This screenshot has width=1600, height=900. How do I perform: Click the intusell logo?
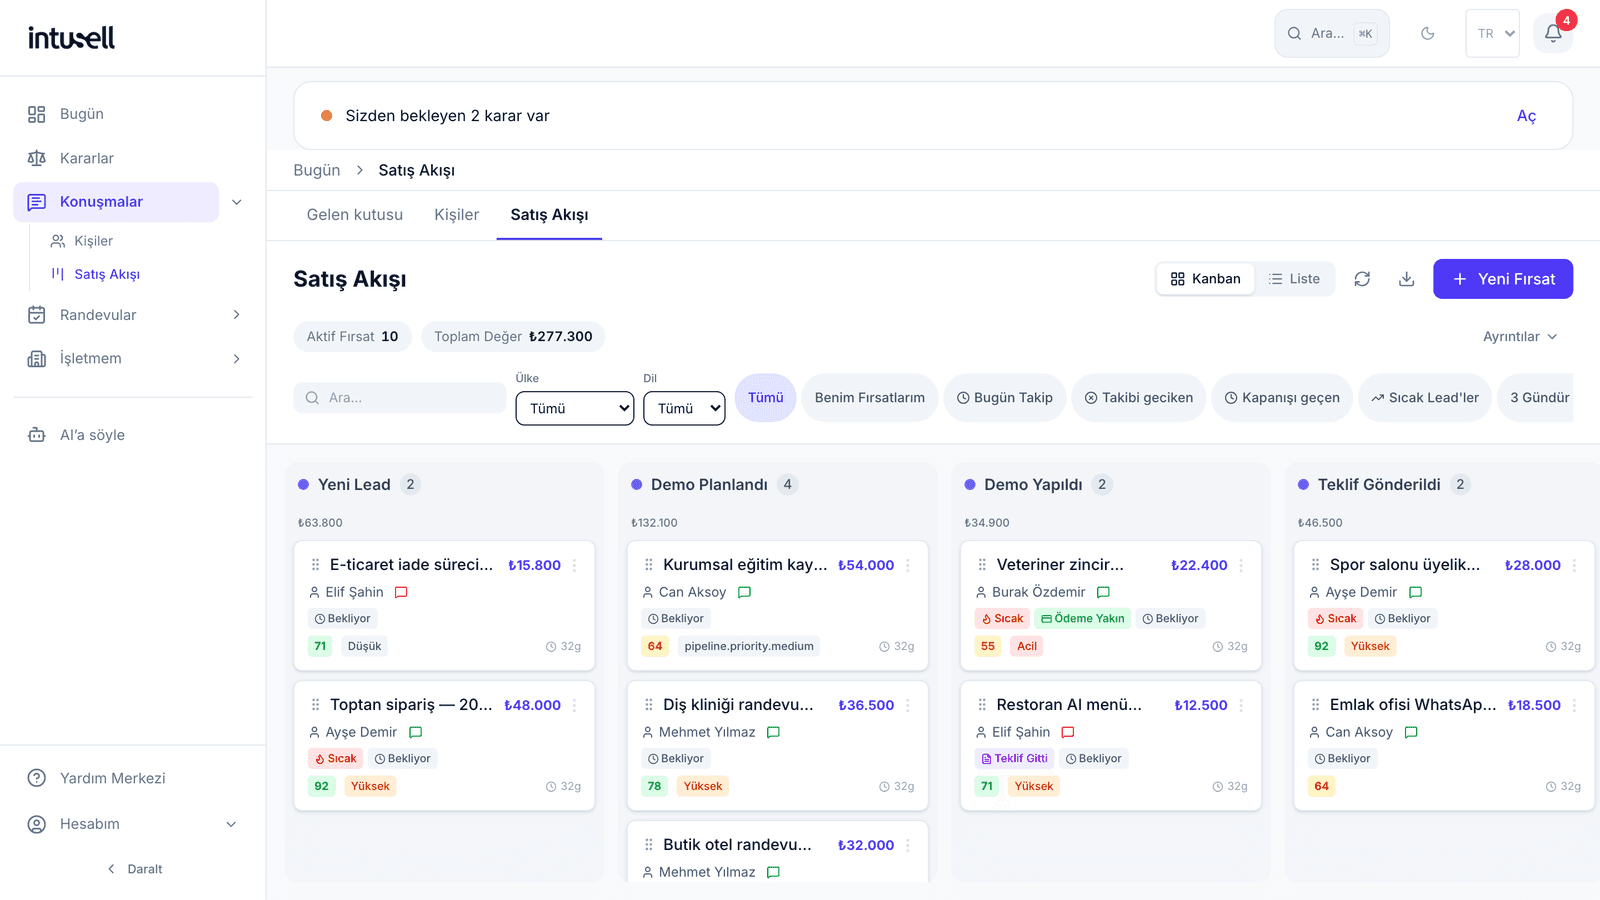pyautogui.click(x=71, y=38)
